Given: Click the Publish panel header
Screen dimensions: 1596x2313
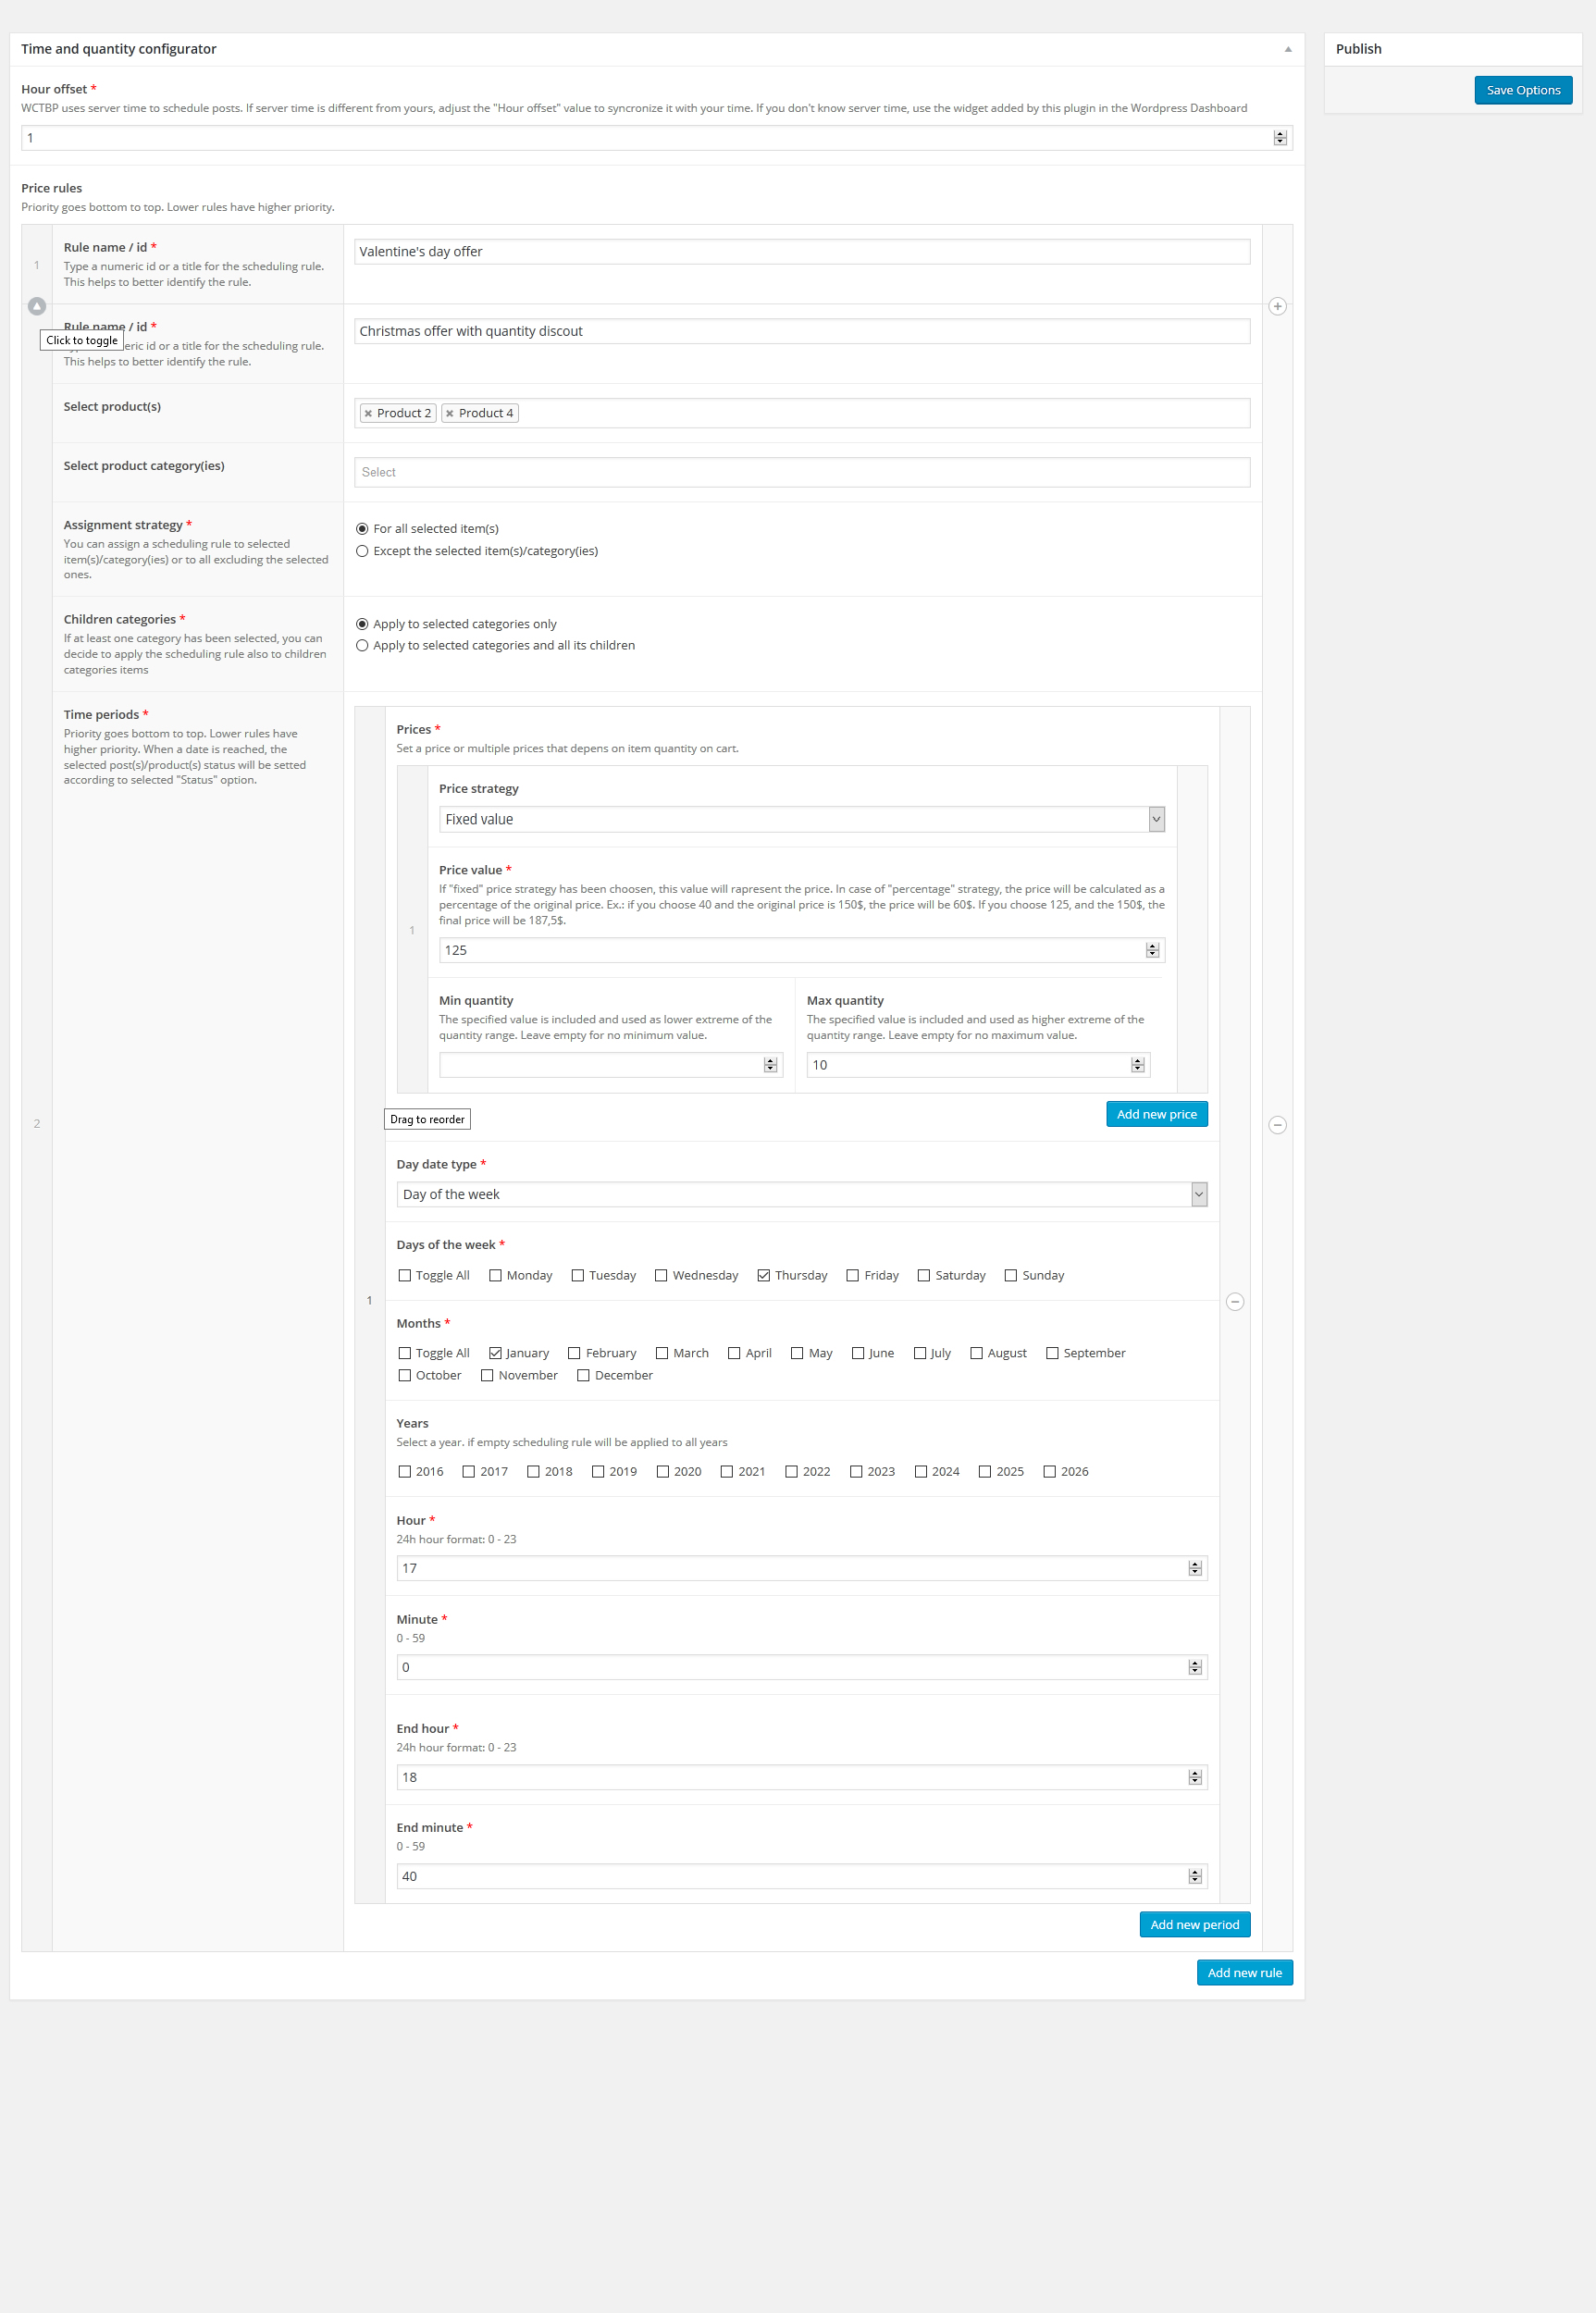Looking at the screenshot, I should [x=1359, y=48].
